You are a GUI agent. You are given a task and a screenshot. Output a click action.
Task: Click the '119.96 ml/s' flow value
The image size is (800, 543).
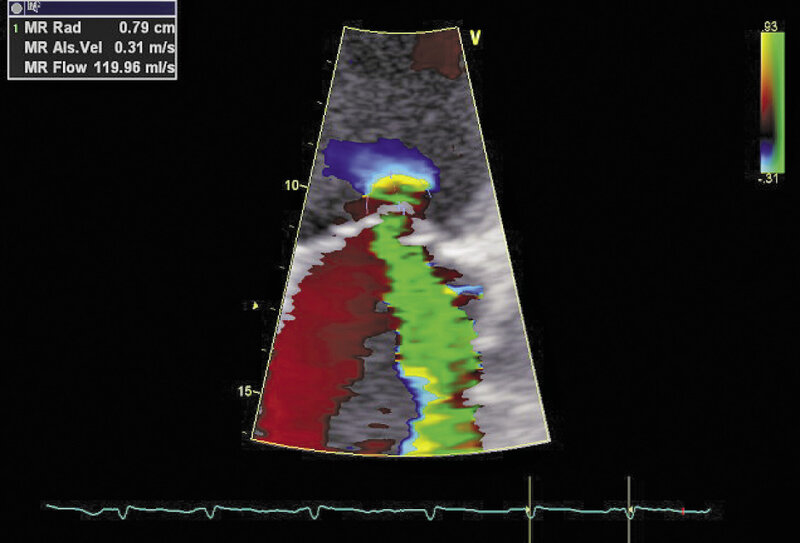[135, 67]
